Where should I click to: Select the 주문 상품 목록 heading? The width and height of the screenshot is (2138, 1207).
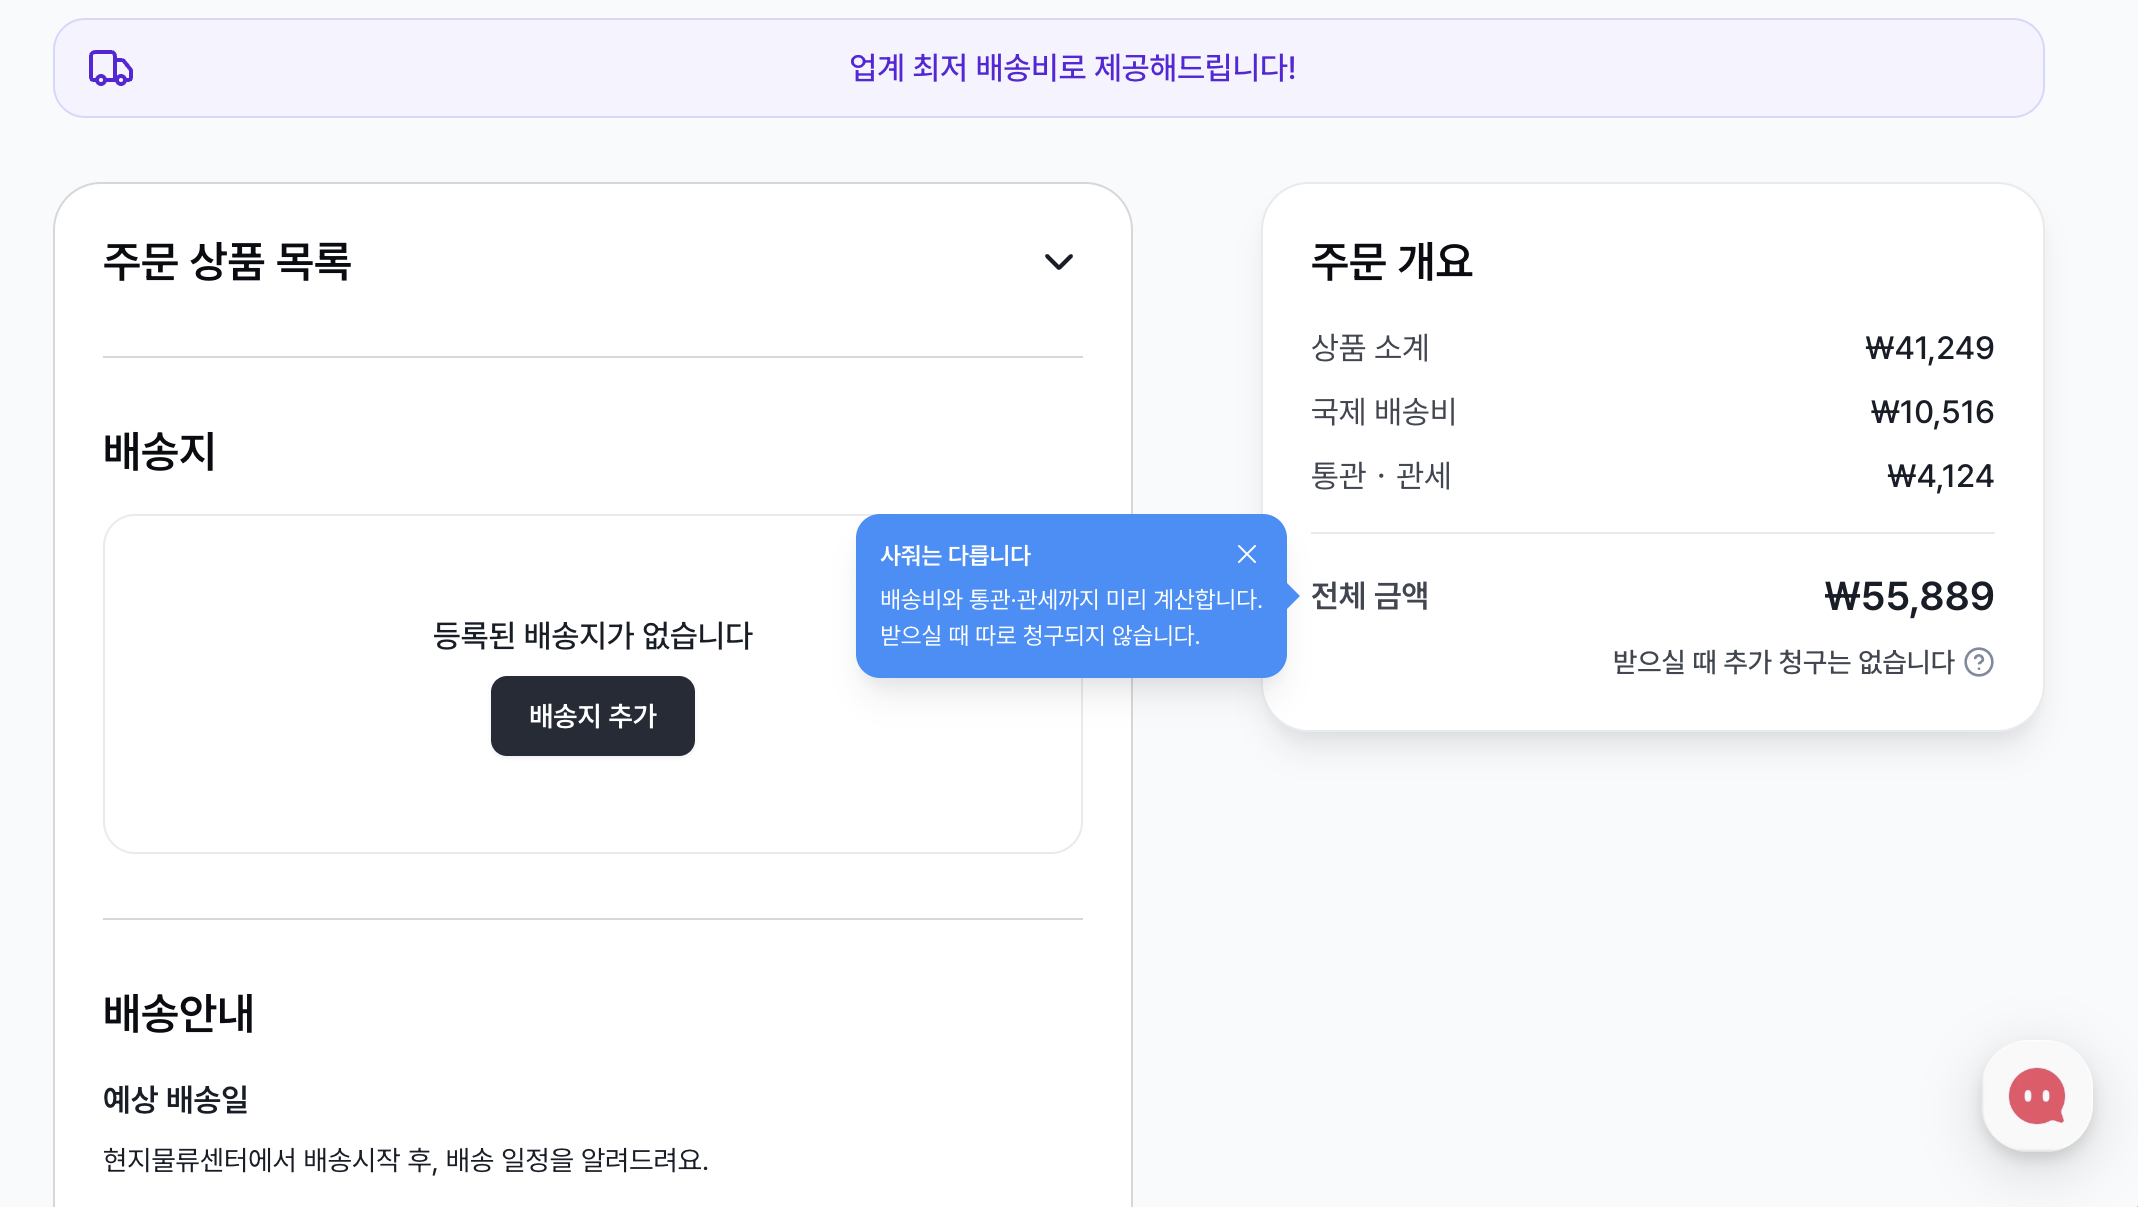227,262
